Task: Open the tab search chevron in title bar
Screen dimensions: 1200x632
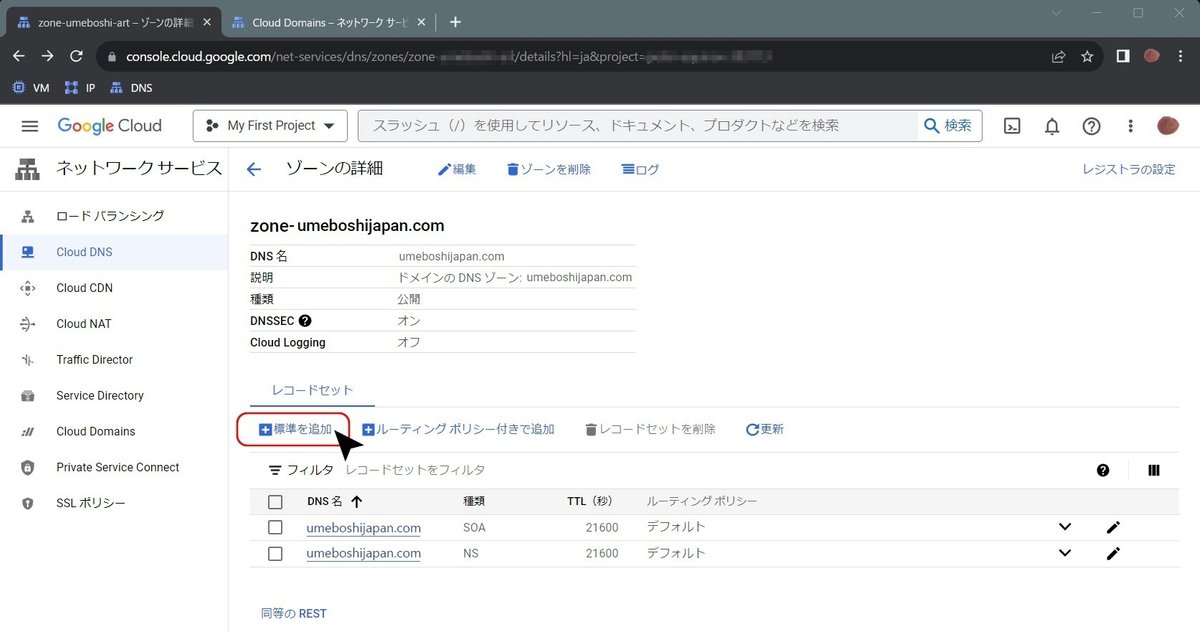Action: click(1059, 12)
